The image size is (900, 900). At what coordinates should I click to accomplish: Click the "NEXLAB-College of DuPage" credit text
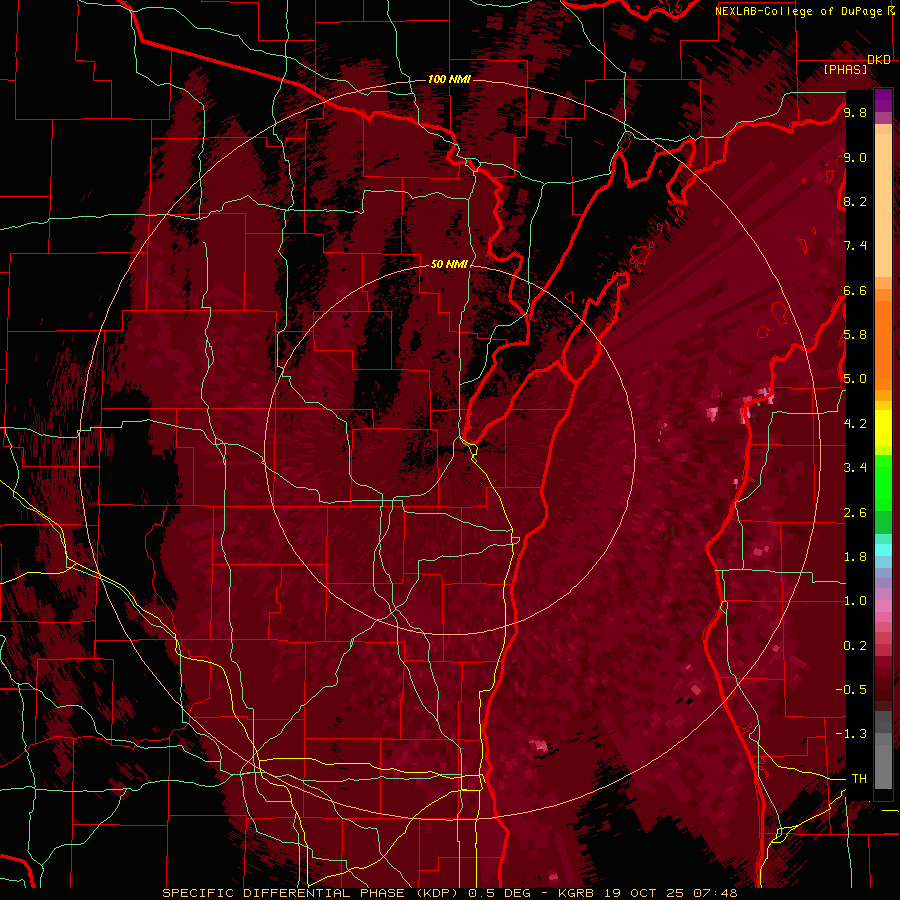tap(798, 11)
